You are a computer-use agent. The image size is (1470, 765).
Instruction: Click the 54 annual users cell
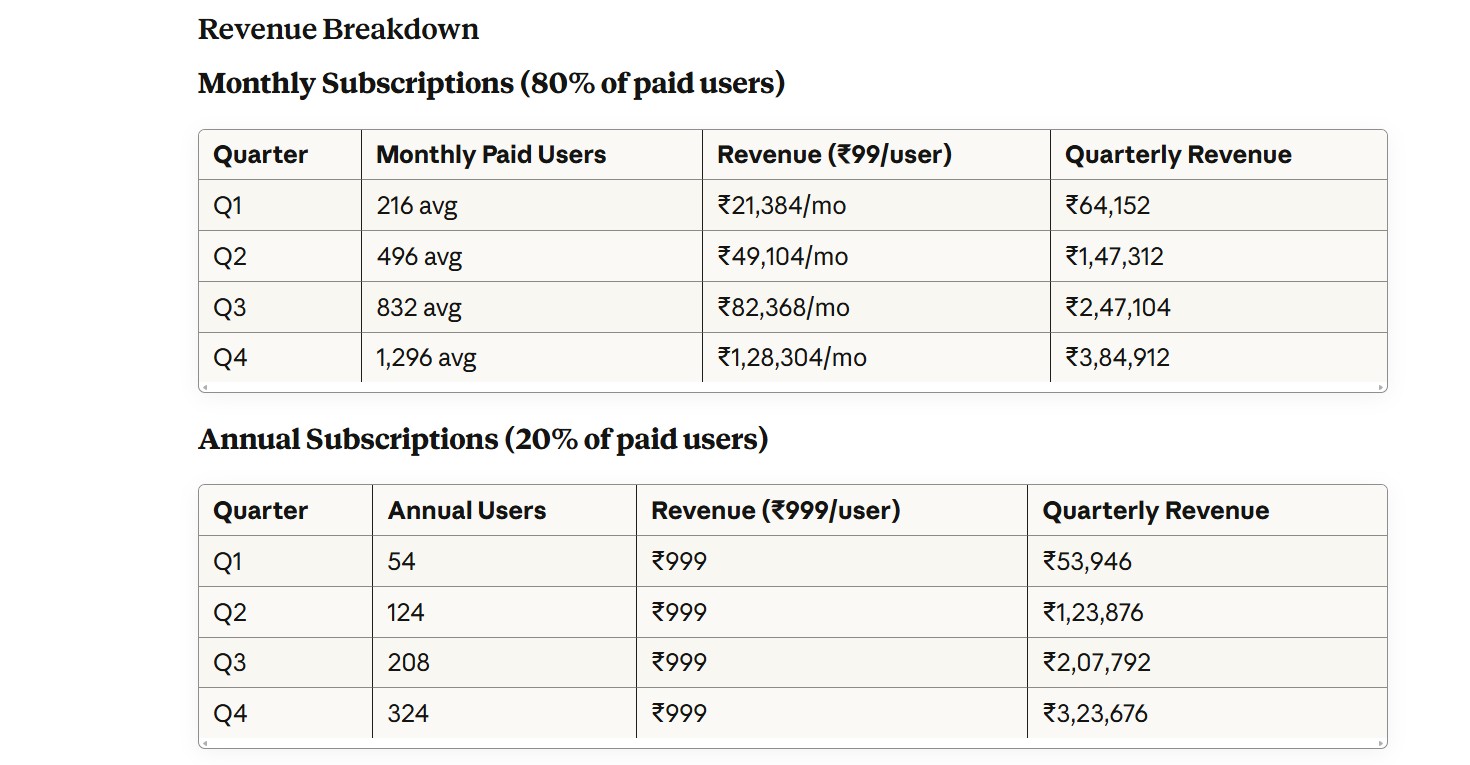[402, 562]
